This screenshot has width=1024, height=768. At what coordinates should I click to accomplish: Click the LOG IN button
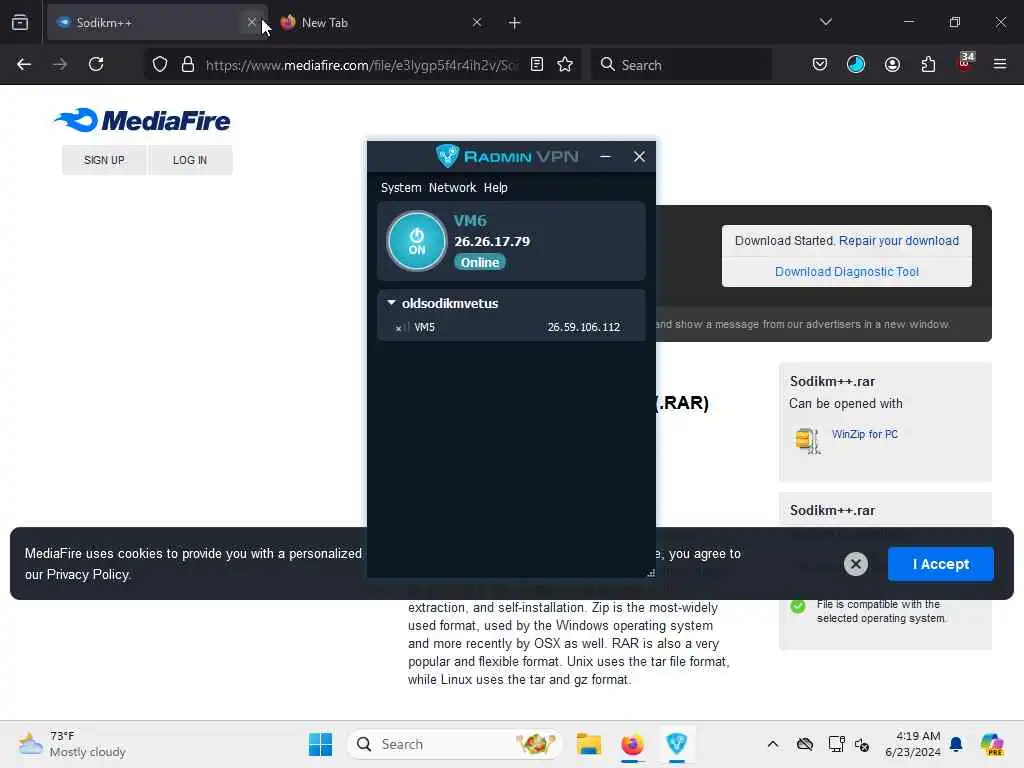point(190,160)
